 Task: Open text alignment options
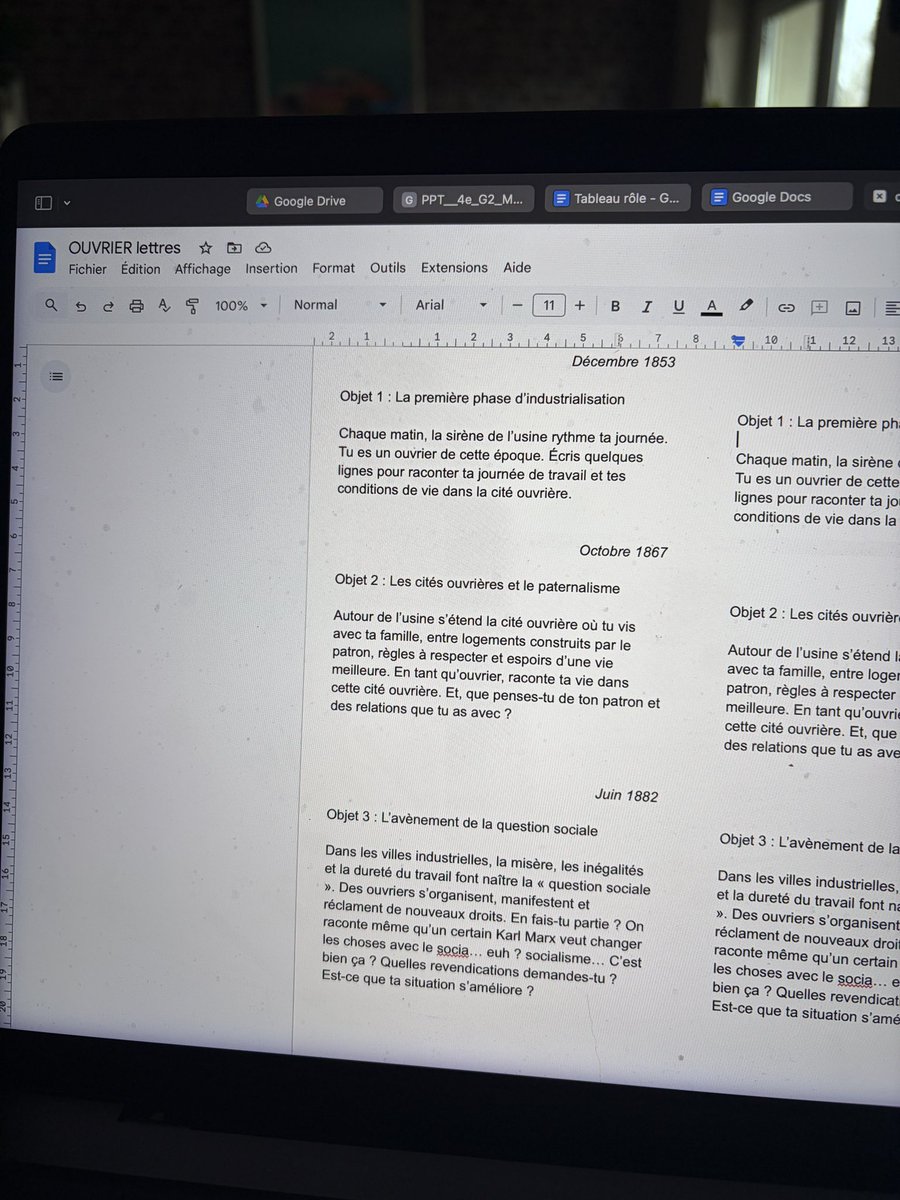point(892,309)
